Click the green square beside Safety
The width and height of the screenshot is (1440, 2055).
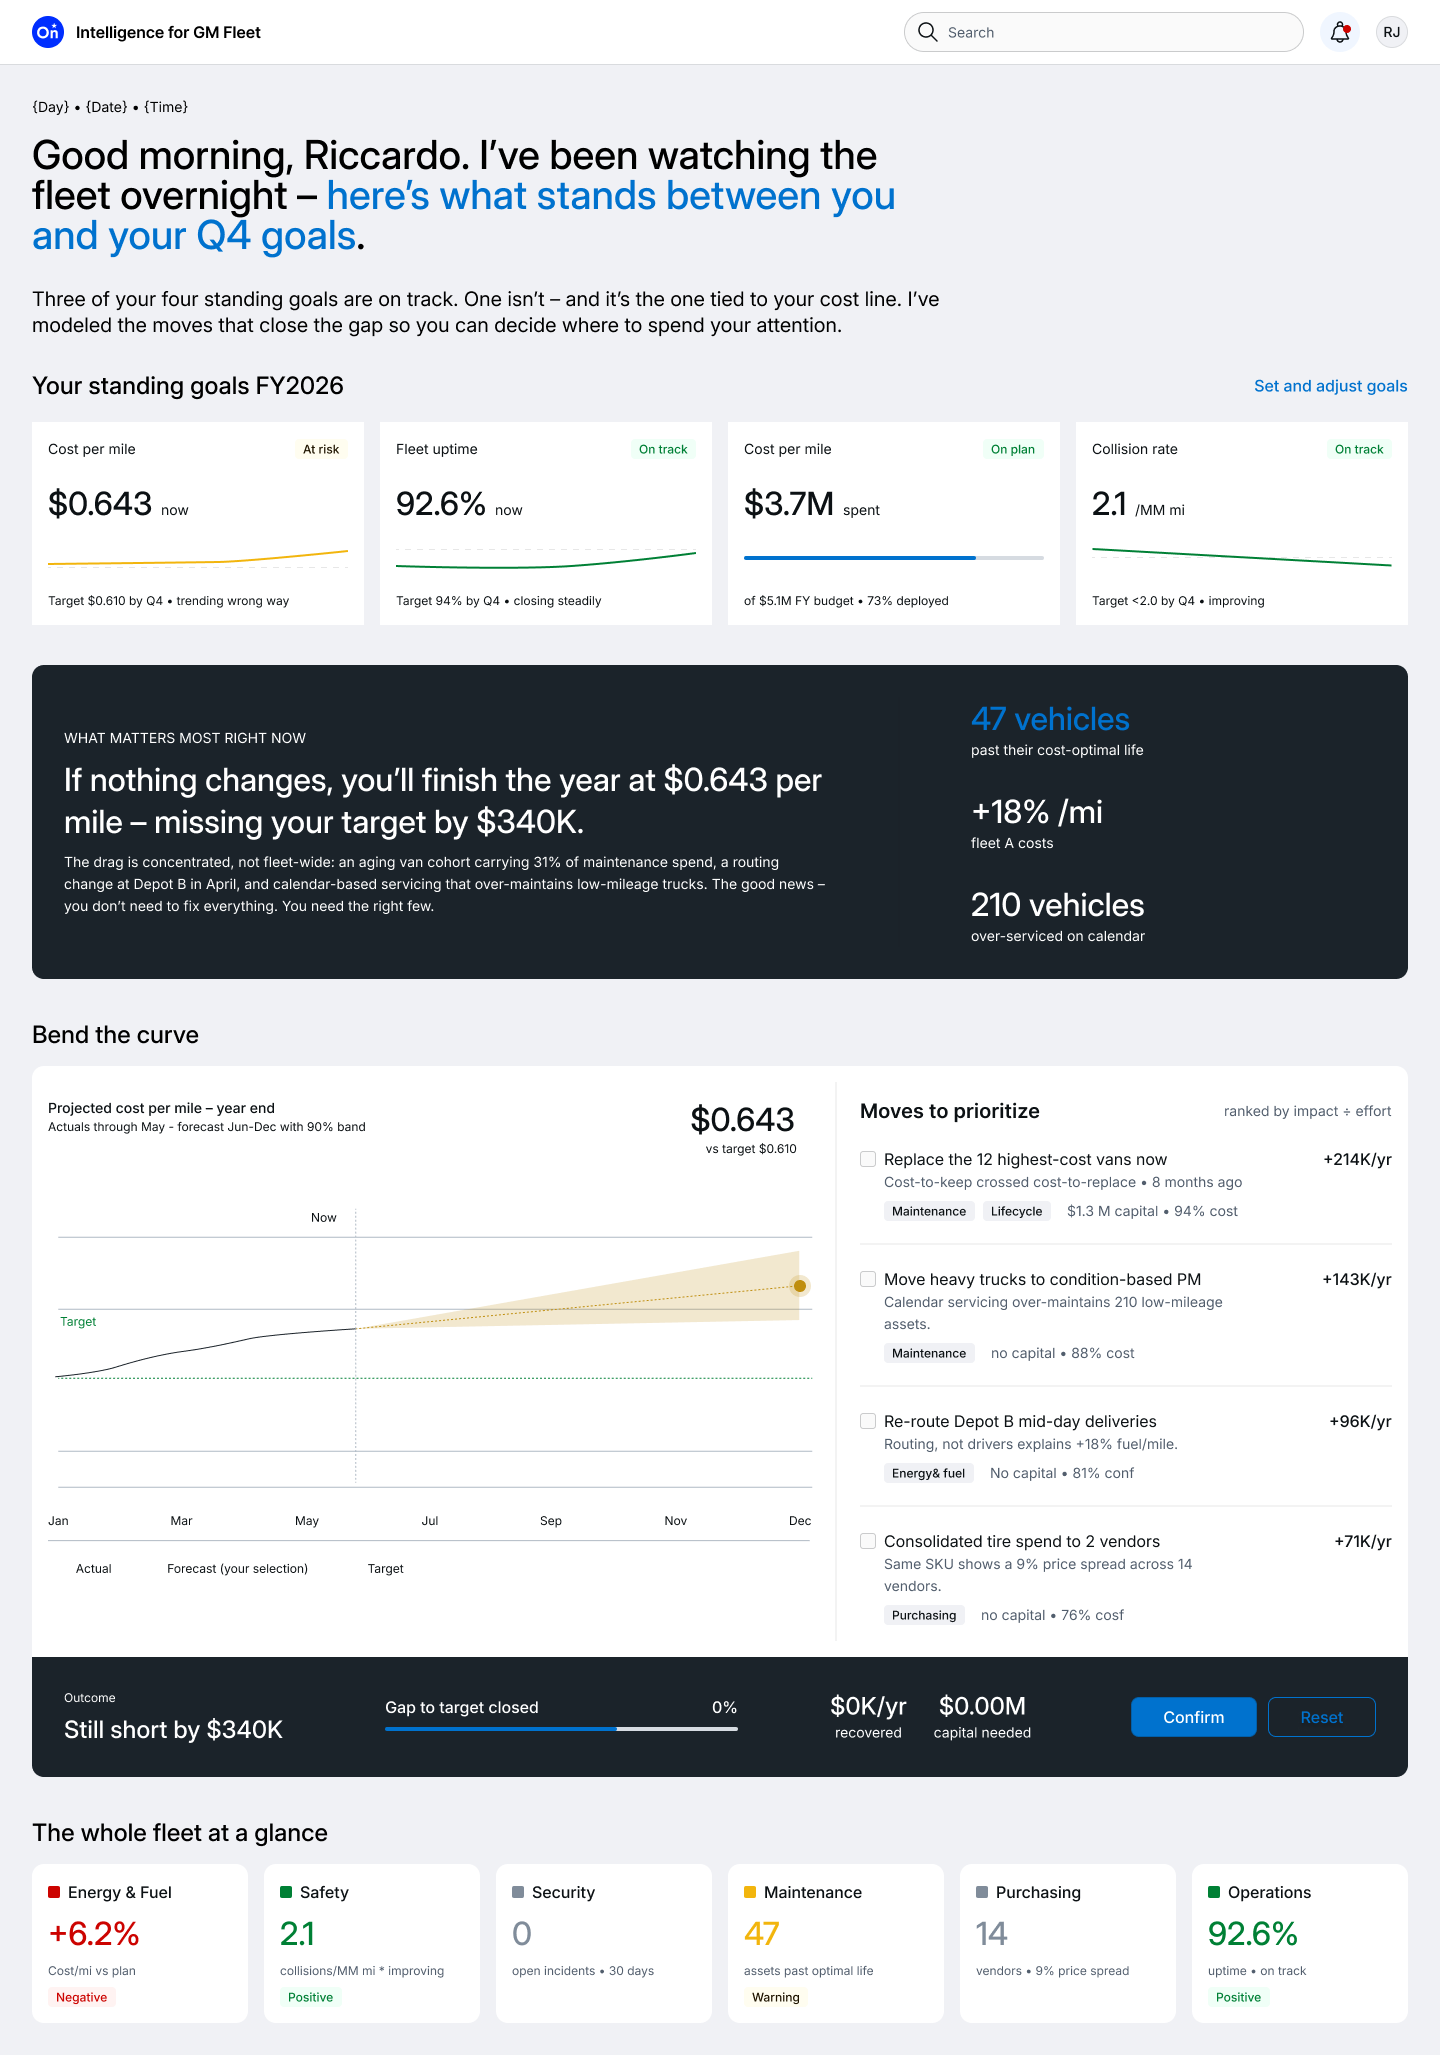[286, 1892]
